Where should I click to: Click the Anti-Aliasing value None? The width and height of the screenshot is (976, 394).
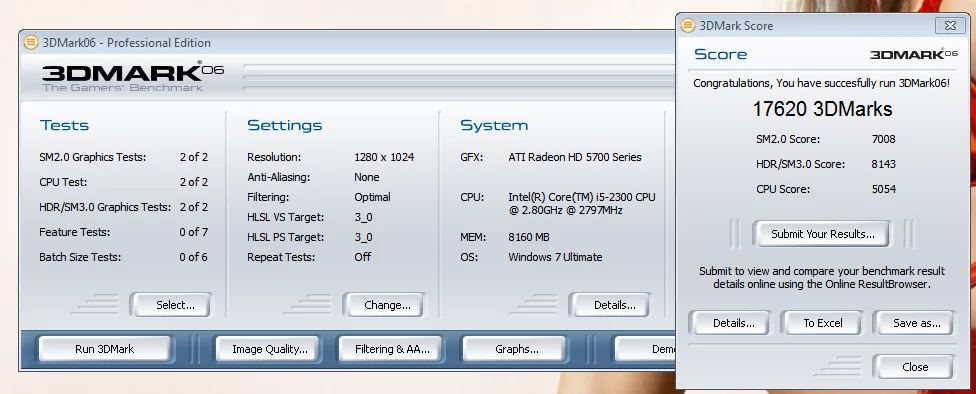click(367, 177)
